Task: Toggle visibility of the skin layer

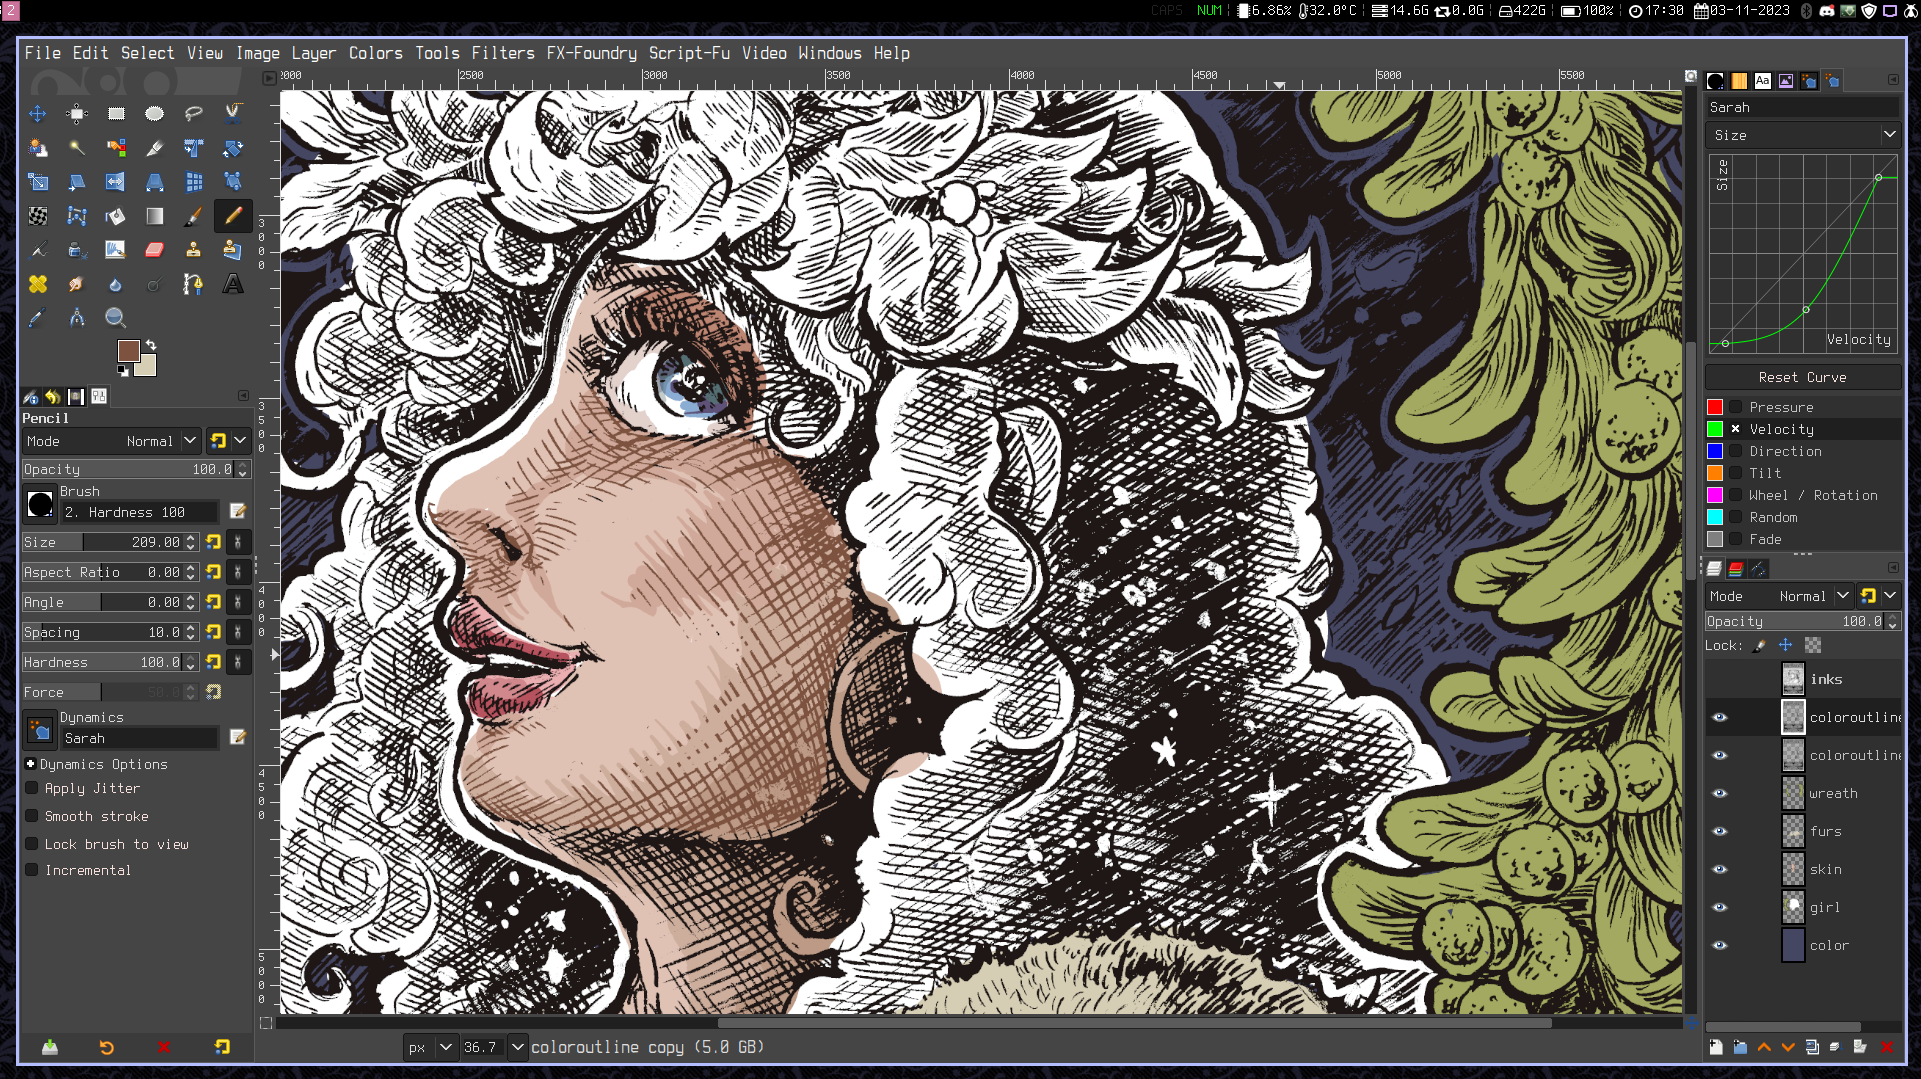Action: pos(1719,869)
